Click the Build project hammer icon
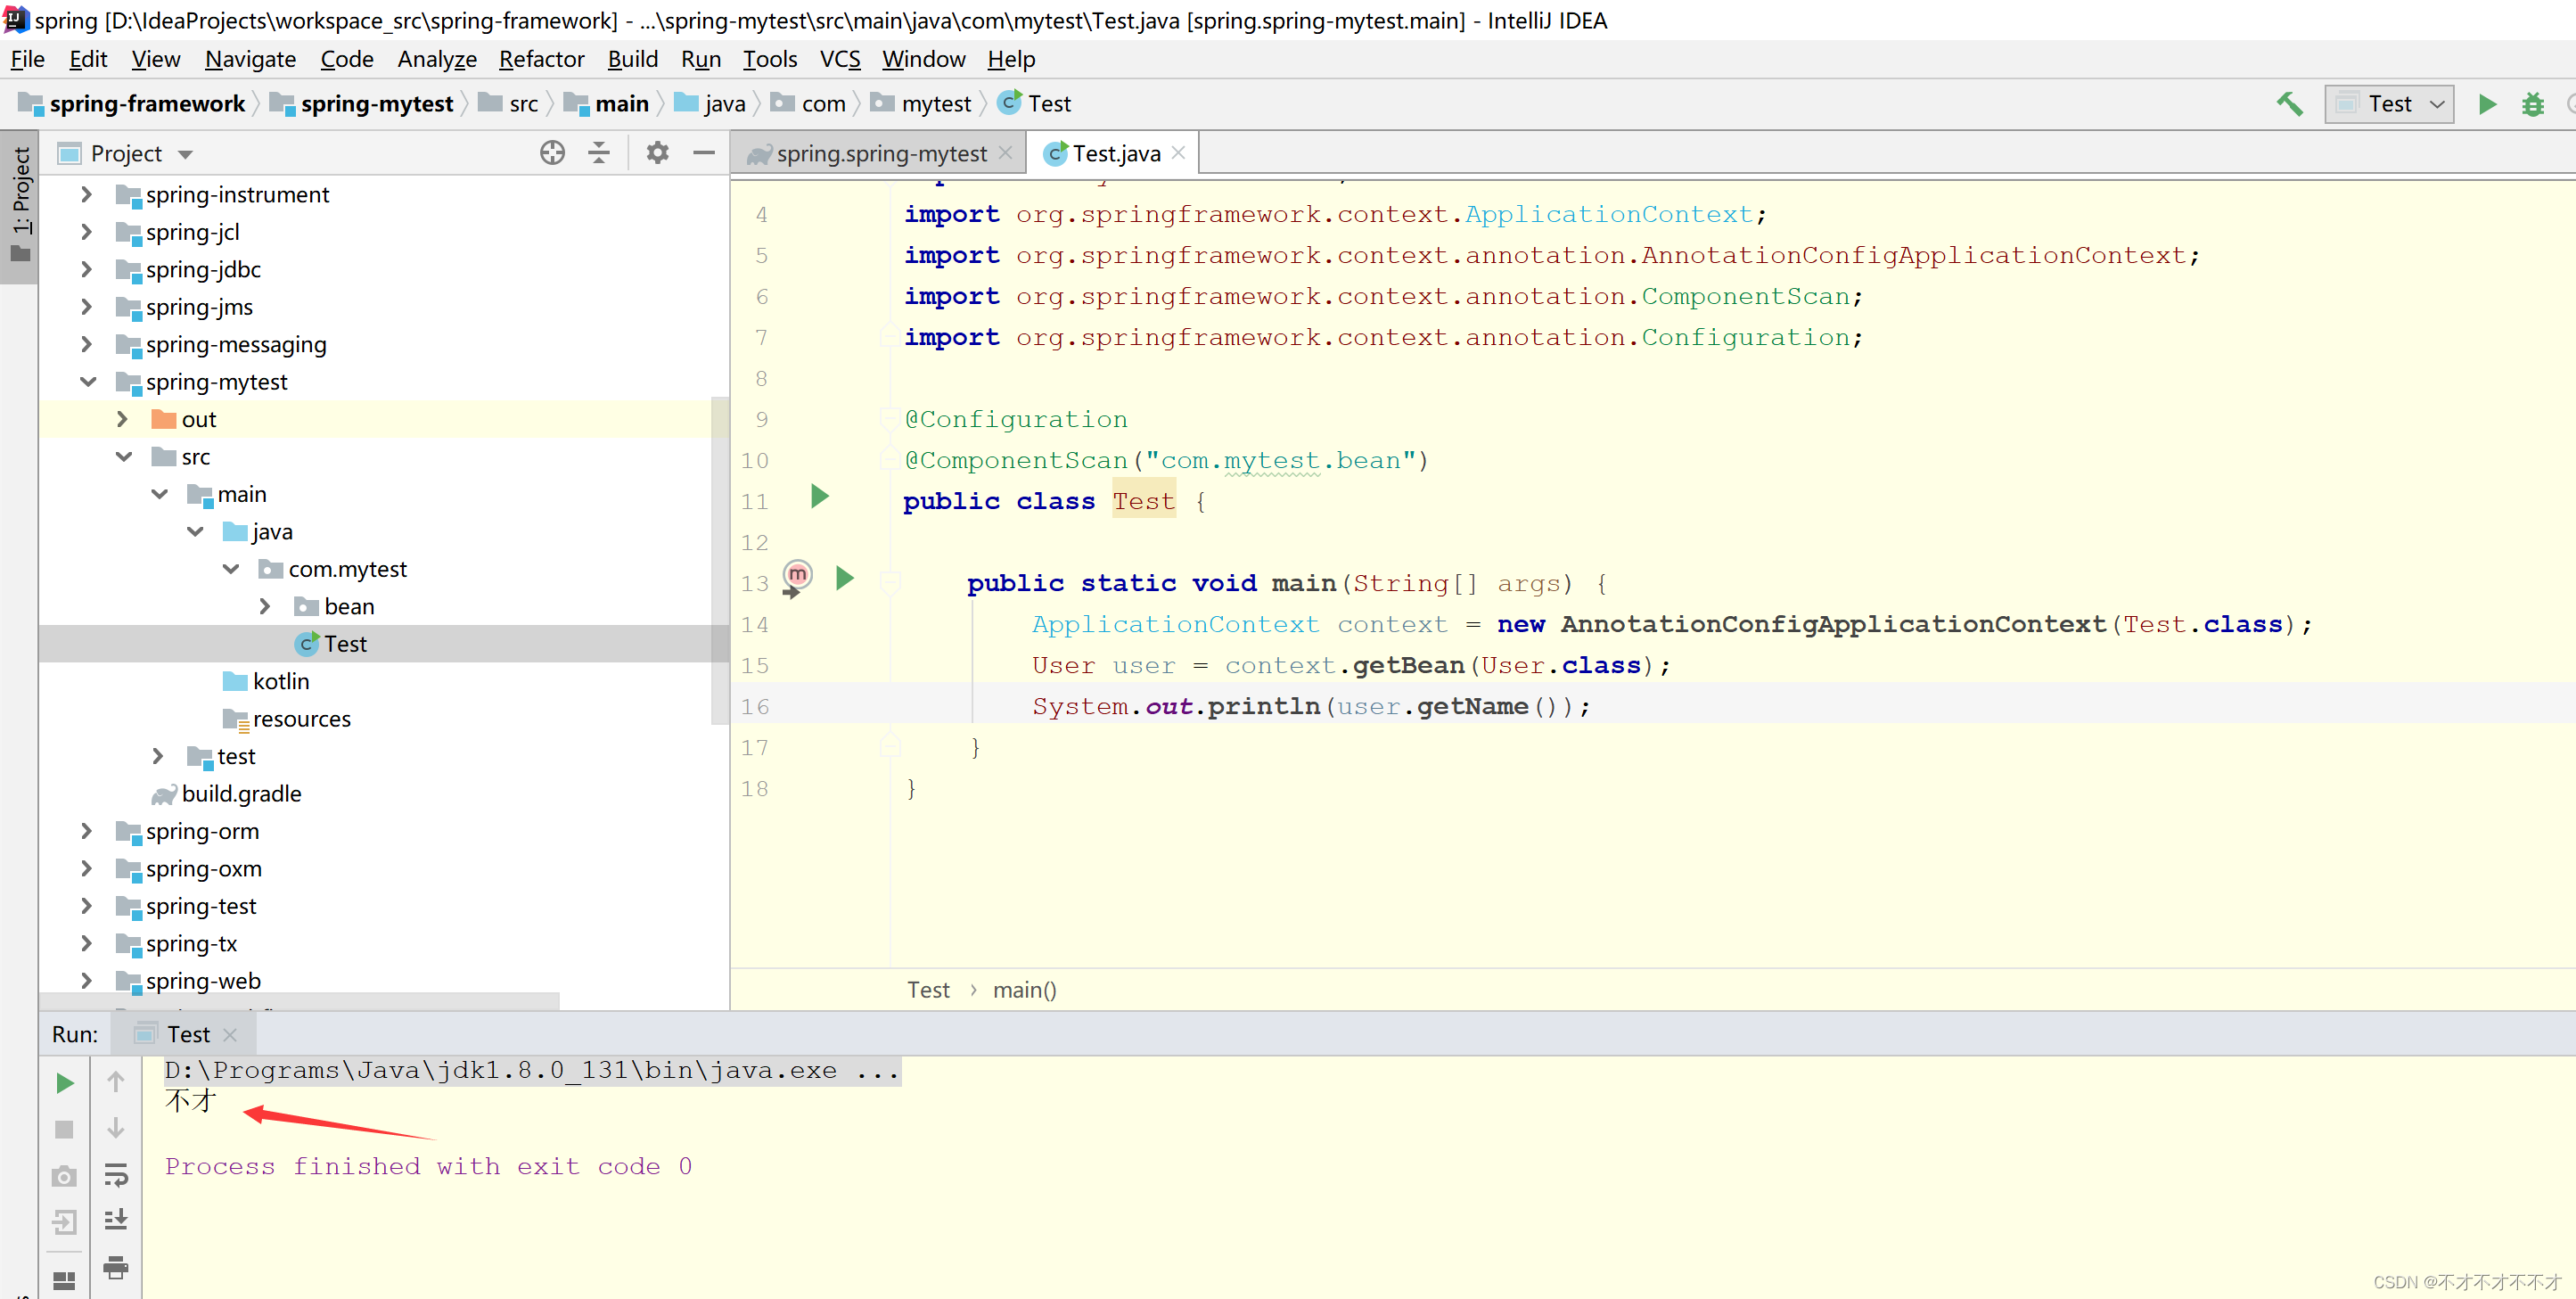This screenshot has height=1299, width=2576. coord(2290,103)
